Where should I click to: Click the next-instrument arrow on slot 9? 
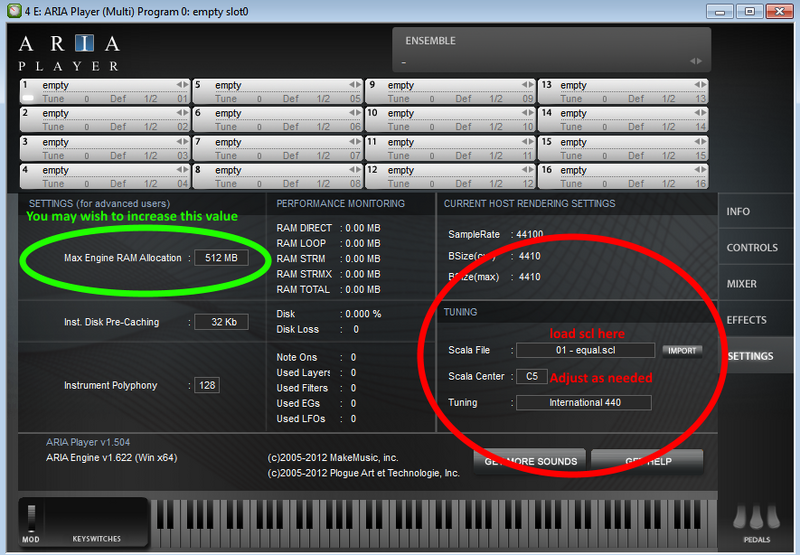pyautogui.click(x=531, y=85)
